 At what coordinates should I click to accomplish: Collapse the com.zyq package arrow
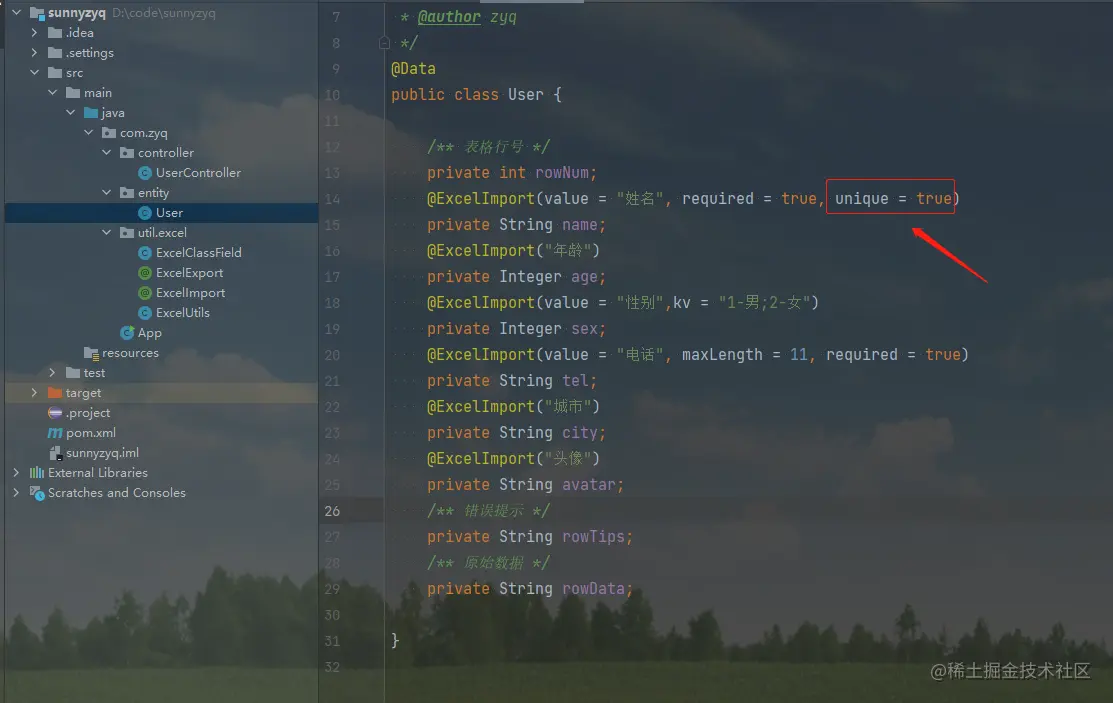coord(88,132)
